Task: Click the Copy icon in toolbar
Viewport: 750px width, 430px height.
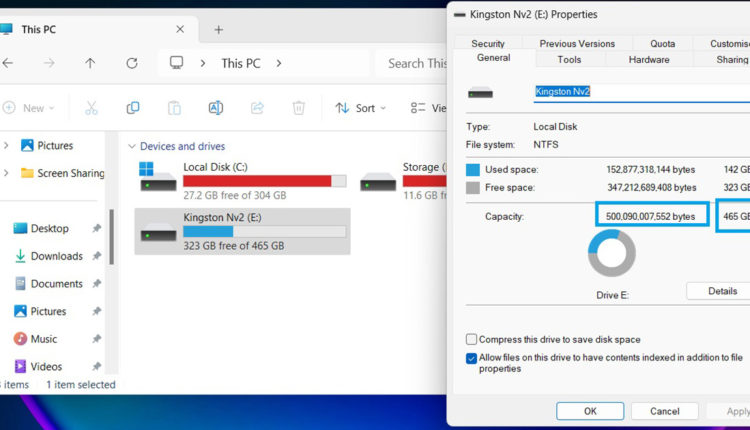Action: click(x=132, y=108)
